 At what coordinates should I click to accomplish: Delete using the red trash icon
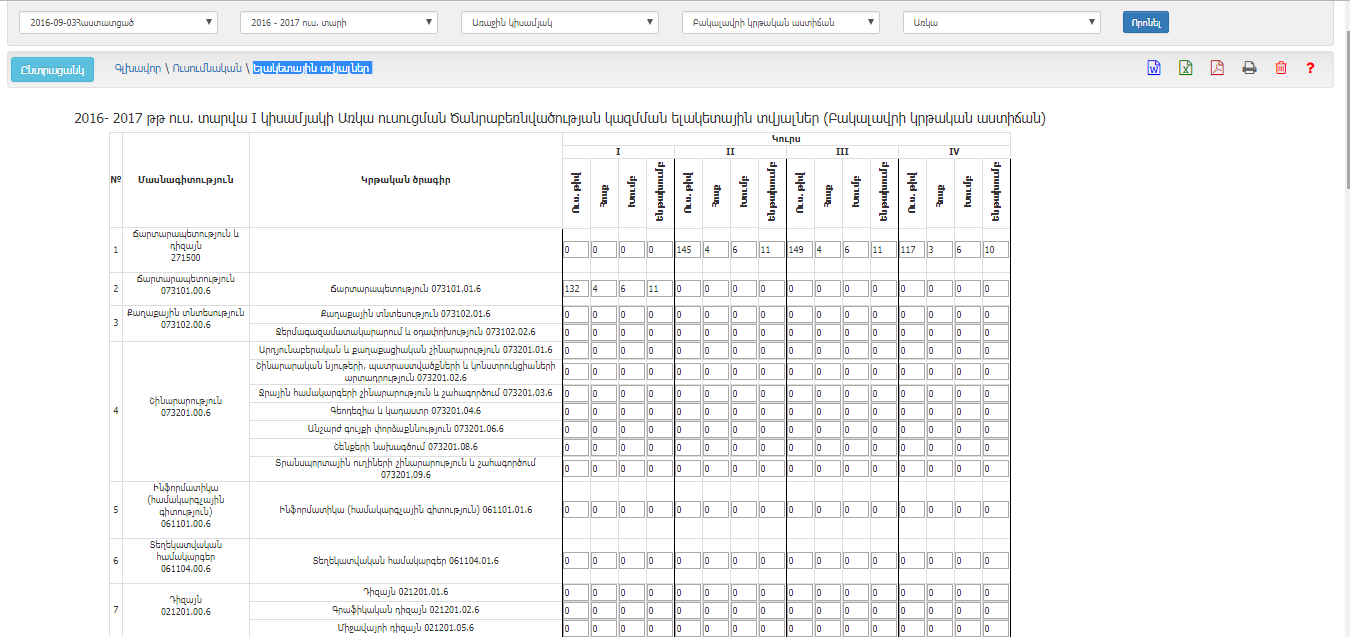click(x=1281, y=68)
